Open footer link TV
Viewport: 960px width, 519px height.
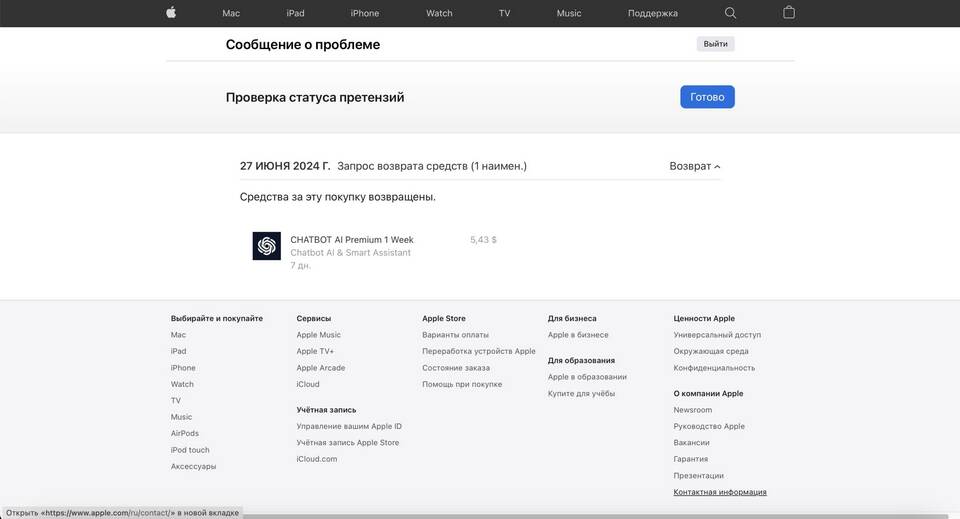(176, 401)
